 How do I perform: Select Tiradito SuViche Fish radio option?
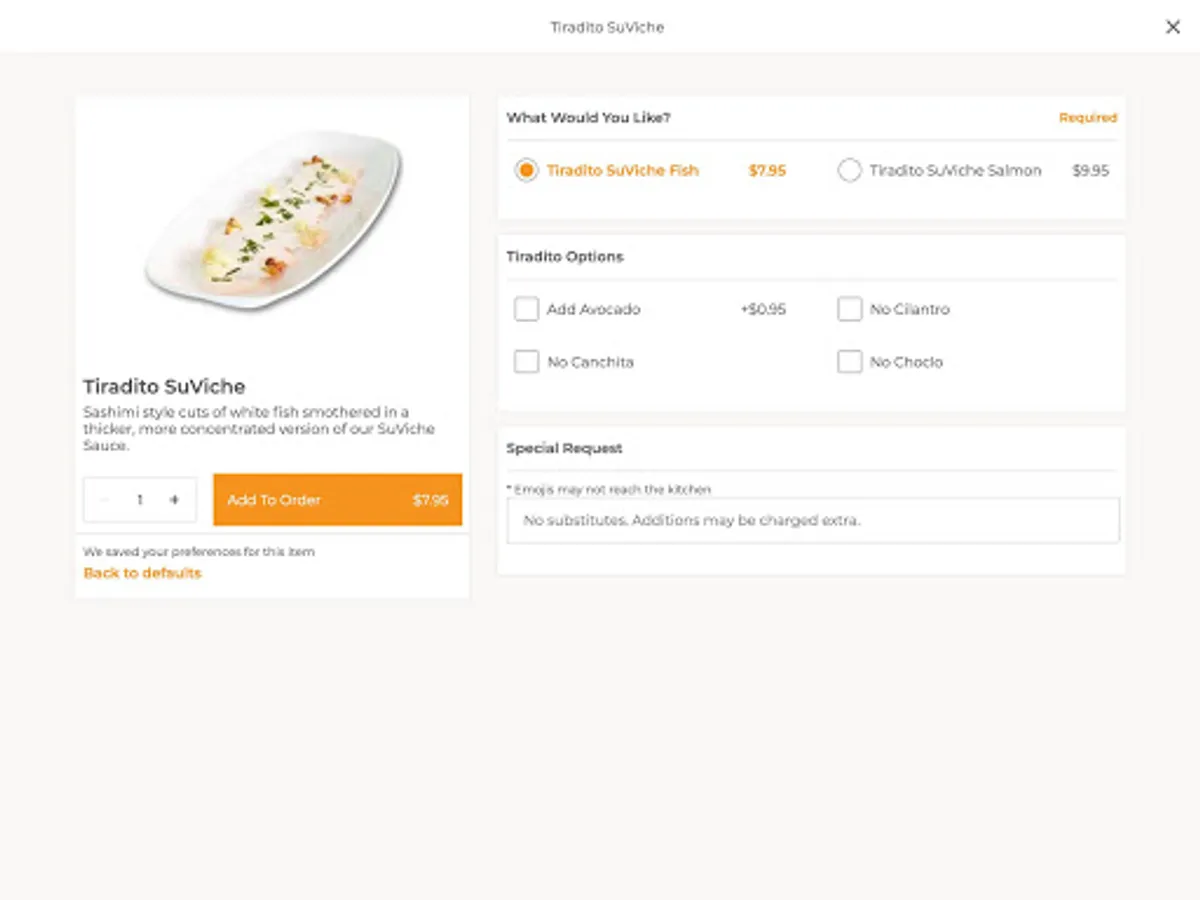click(526, 171)
